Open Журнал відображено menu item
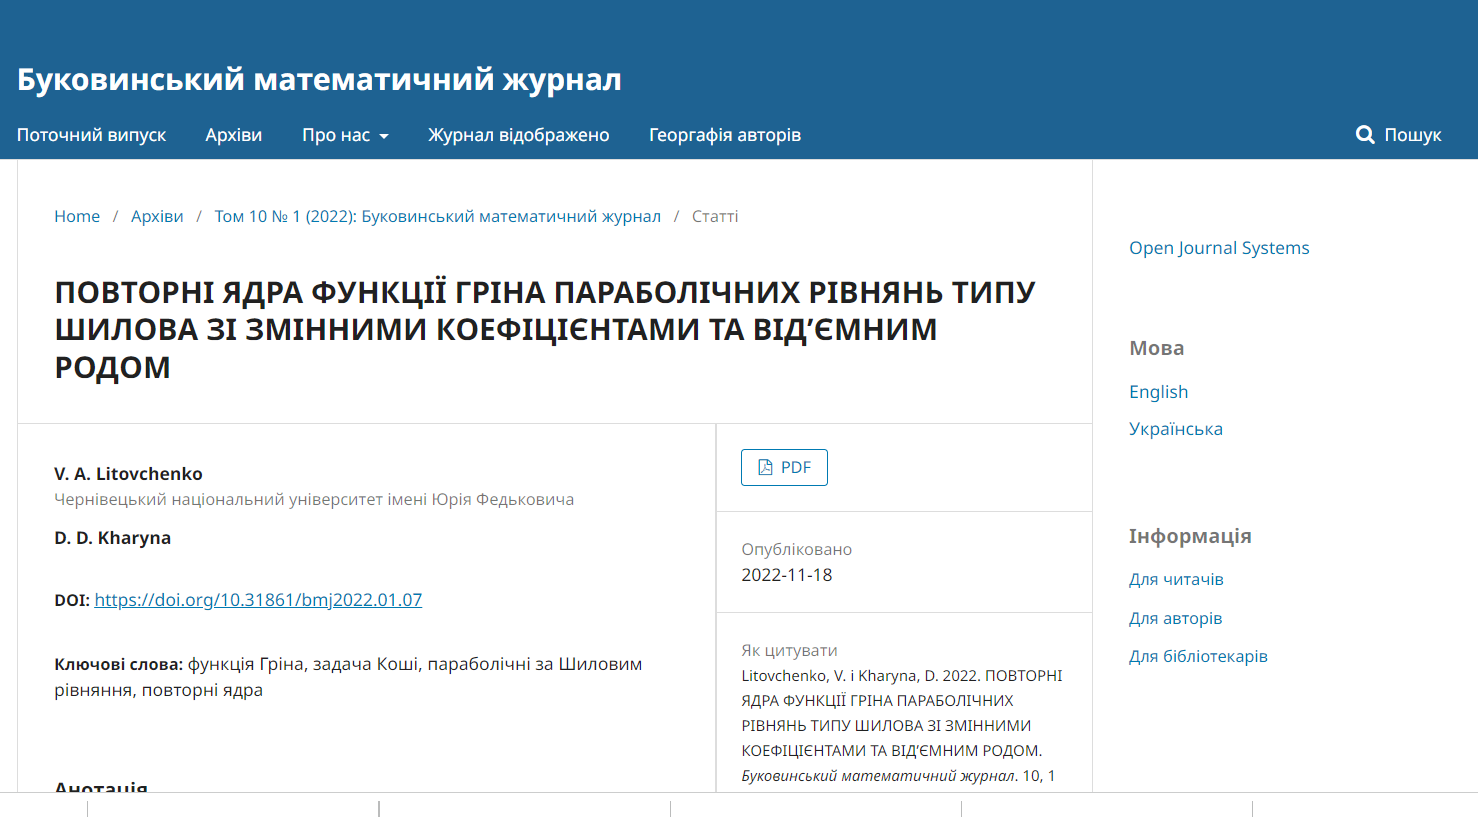The height and width of the screenshot is (817, 1478). coord(519,135)
